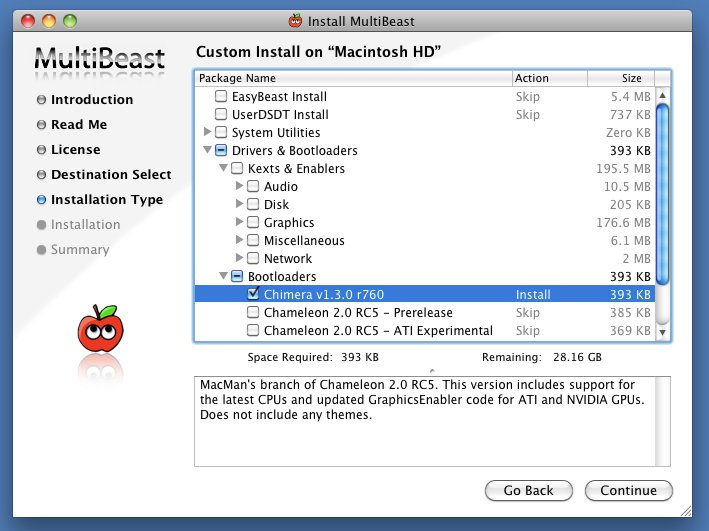
Task: Click the apple icon in the title bar
Action: click(x=295, y=20)
